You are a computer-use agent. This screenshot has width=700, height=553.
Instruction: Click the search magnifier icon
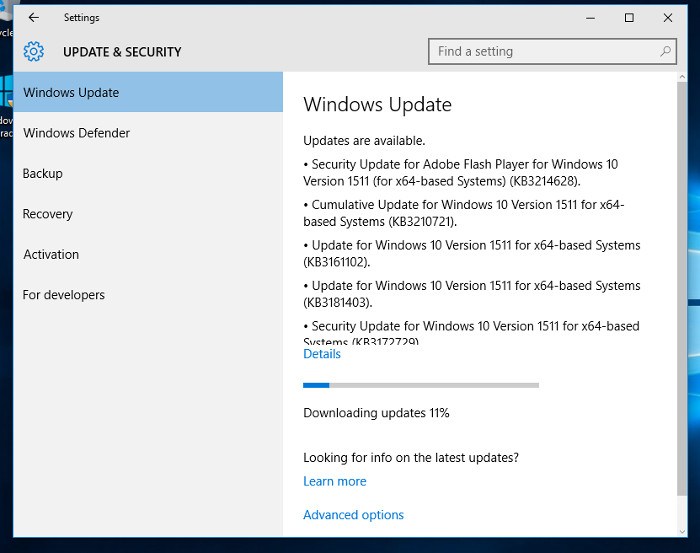click(665, 51)
